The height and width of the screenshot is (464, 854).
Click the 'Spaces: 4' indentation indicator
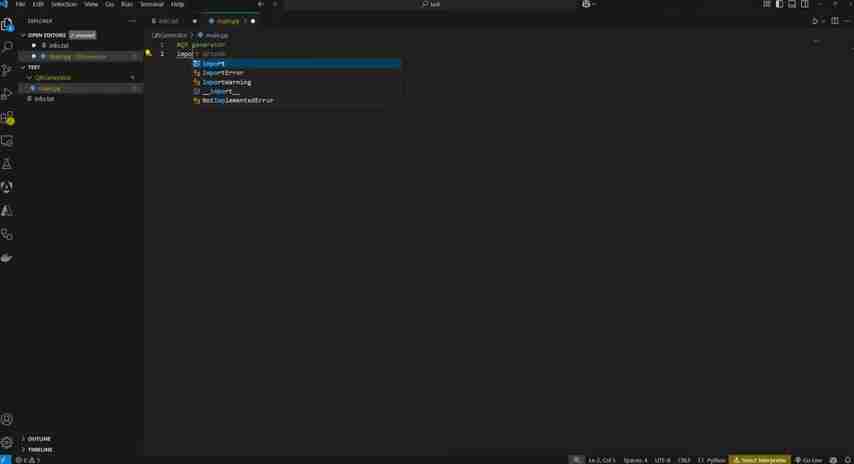click(636, 460)
